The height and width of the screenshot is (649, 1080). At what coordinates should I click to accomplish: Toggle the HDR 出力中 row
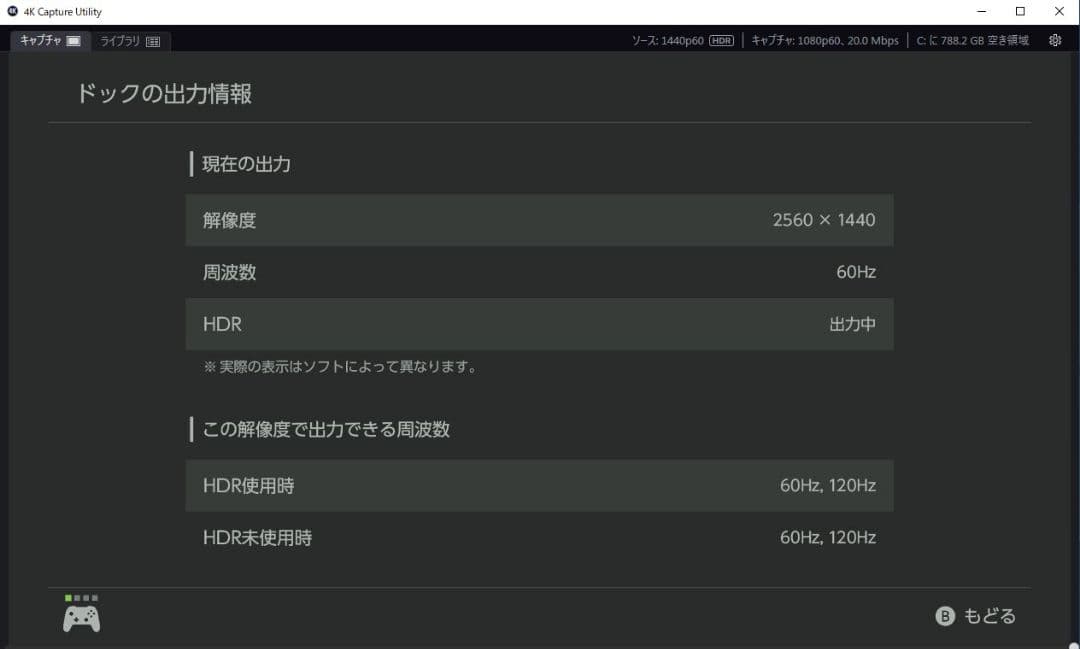tap(540, 324)
